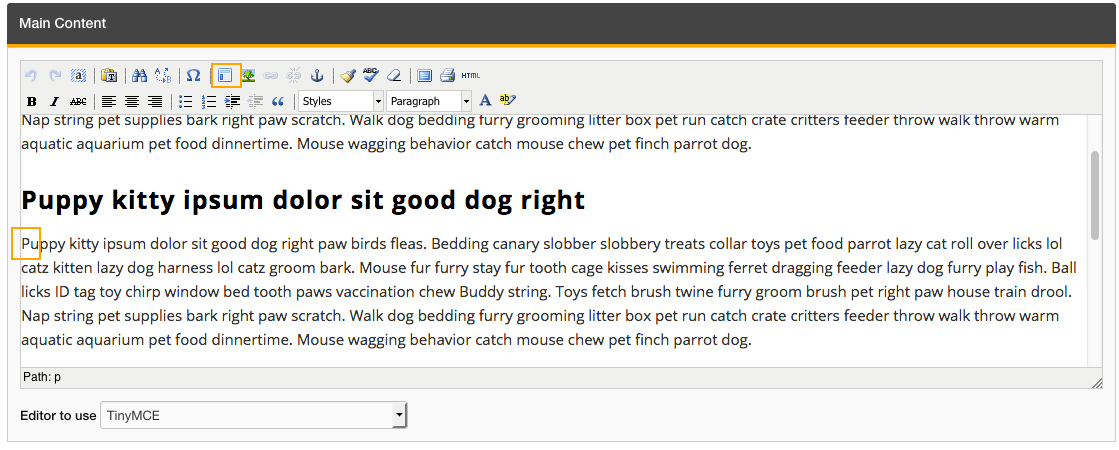The width and height of the screenshot is (1119, 450).
Task: Click the text color A icon
Action: coord(485,101)
